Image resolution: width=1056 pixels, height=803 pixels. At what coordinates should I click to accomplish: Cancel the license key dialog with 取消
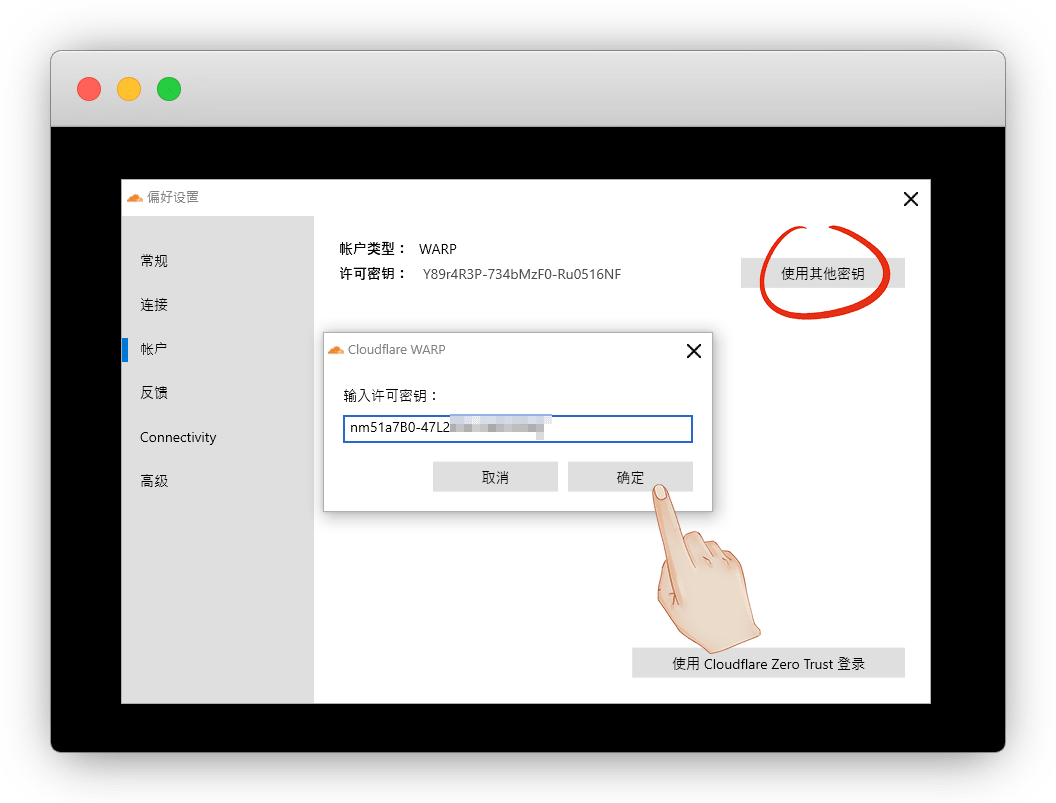(495, 477)
